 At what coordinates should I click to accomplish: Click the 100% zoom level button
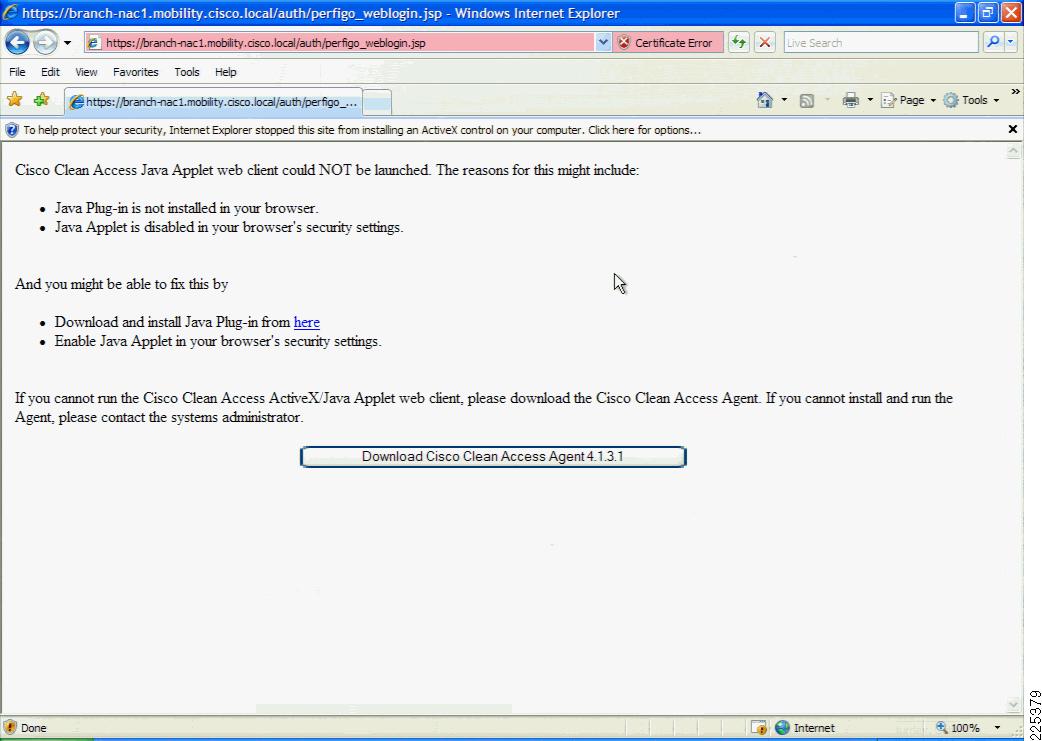click(957, 728)
